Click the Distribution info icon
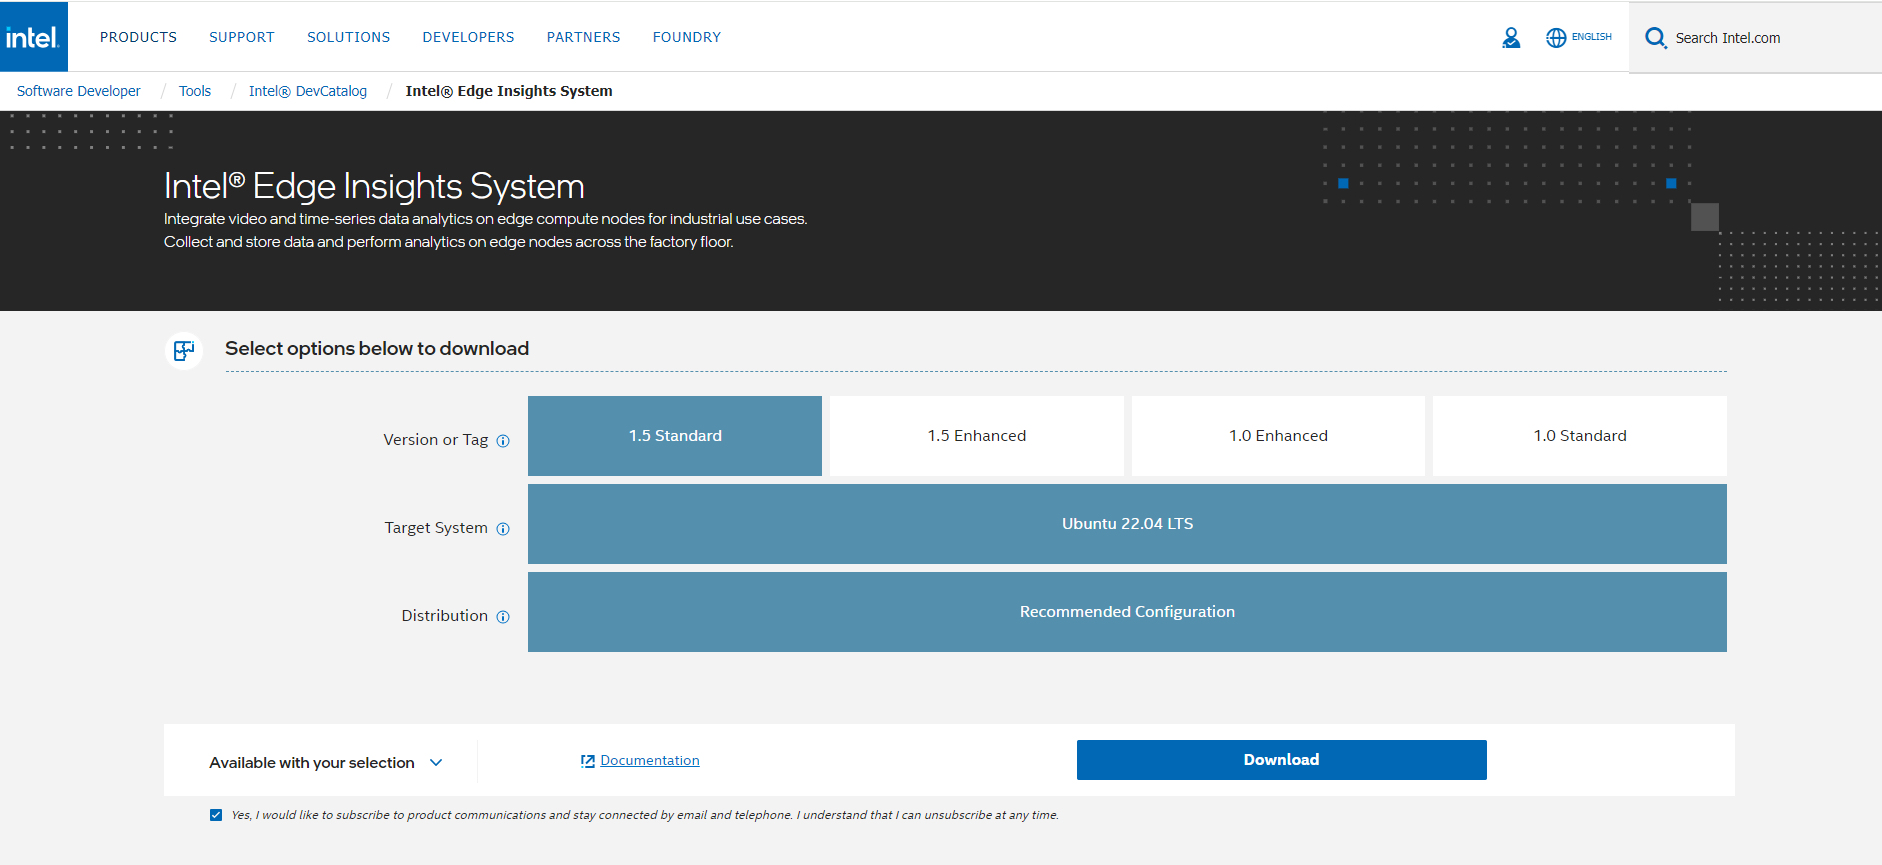Screen dimensions: 1882x865 click(503, 617)
